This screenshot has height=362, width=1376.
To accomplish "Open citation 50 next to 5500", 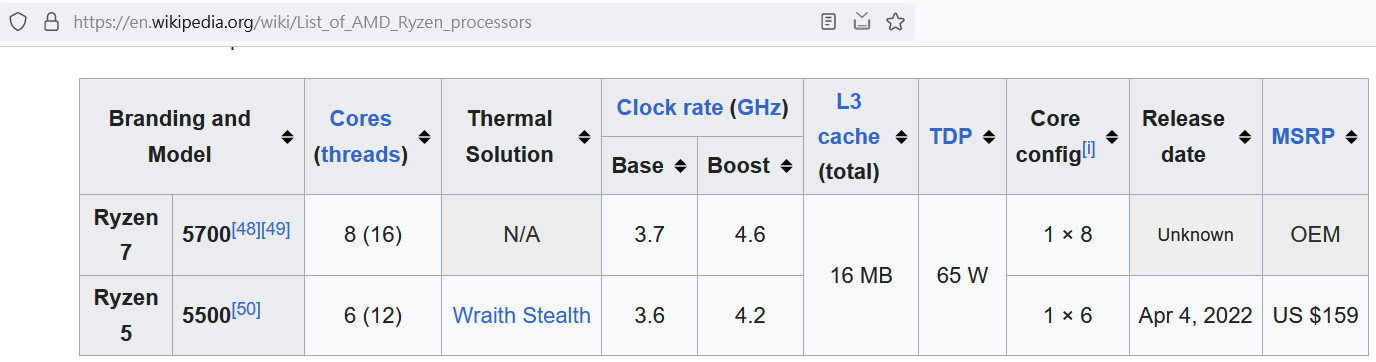I will click(x=246, y=310).
